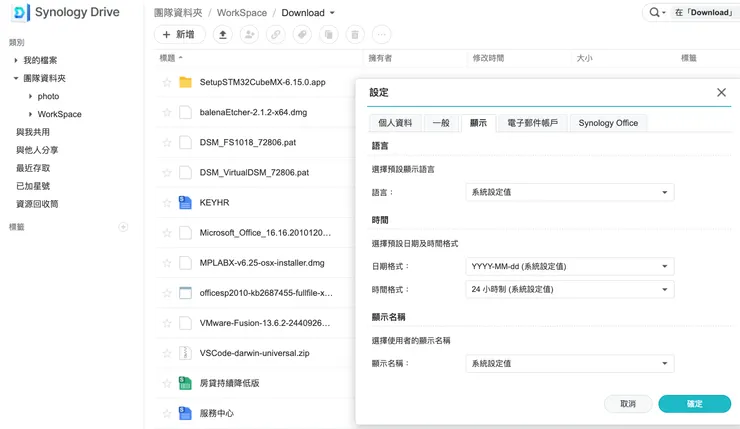Image resolution: width=740 pixels, height=429 pixels.
Task: Open 與他人分享 in the sidebar
Action: tap(37, 150)
